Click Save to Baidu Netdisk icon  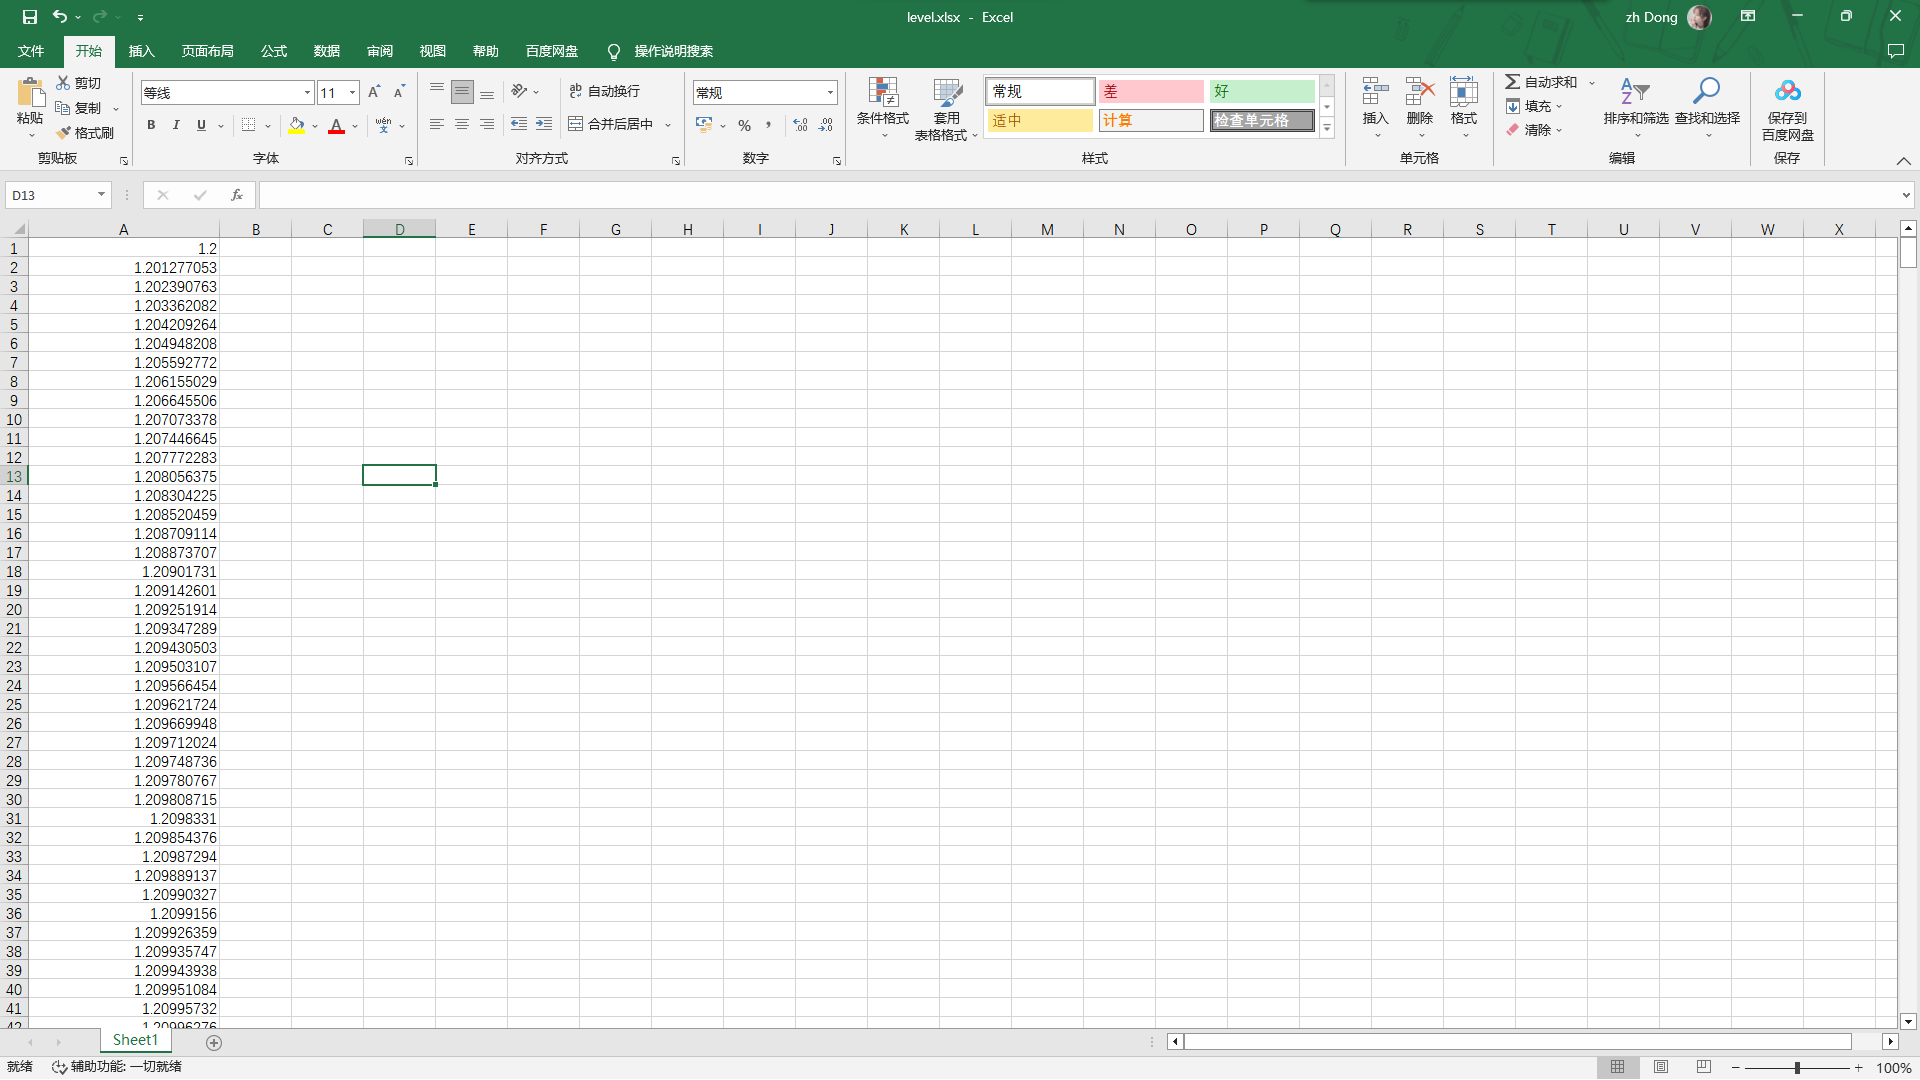tap(1787, 92)
